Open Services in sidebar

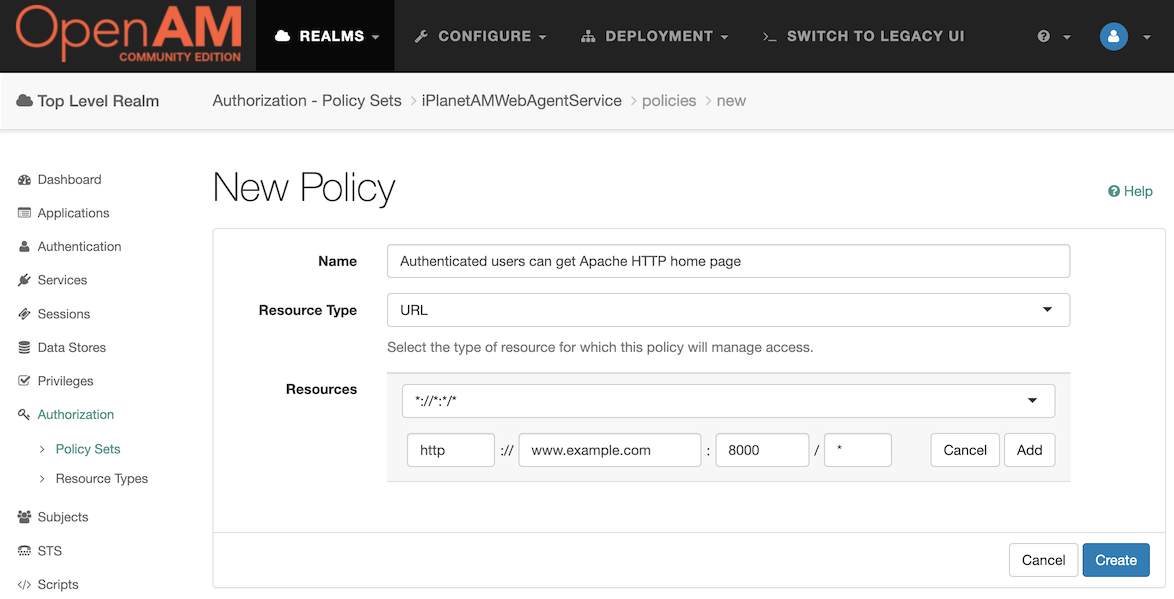pos(62,280)
